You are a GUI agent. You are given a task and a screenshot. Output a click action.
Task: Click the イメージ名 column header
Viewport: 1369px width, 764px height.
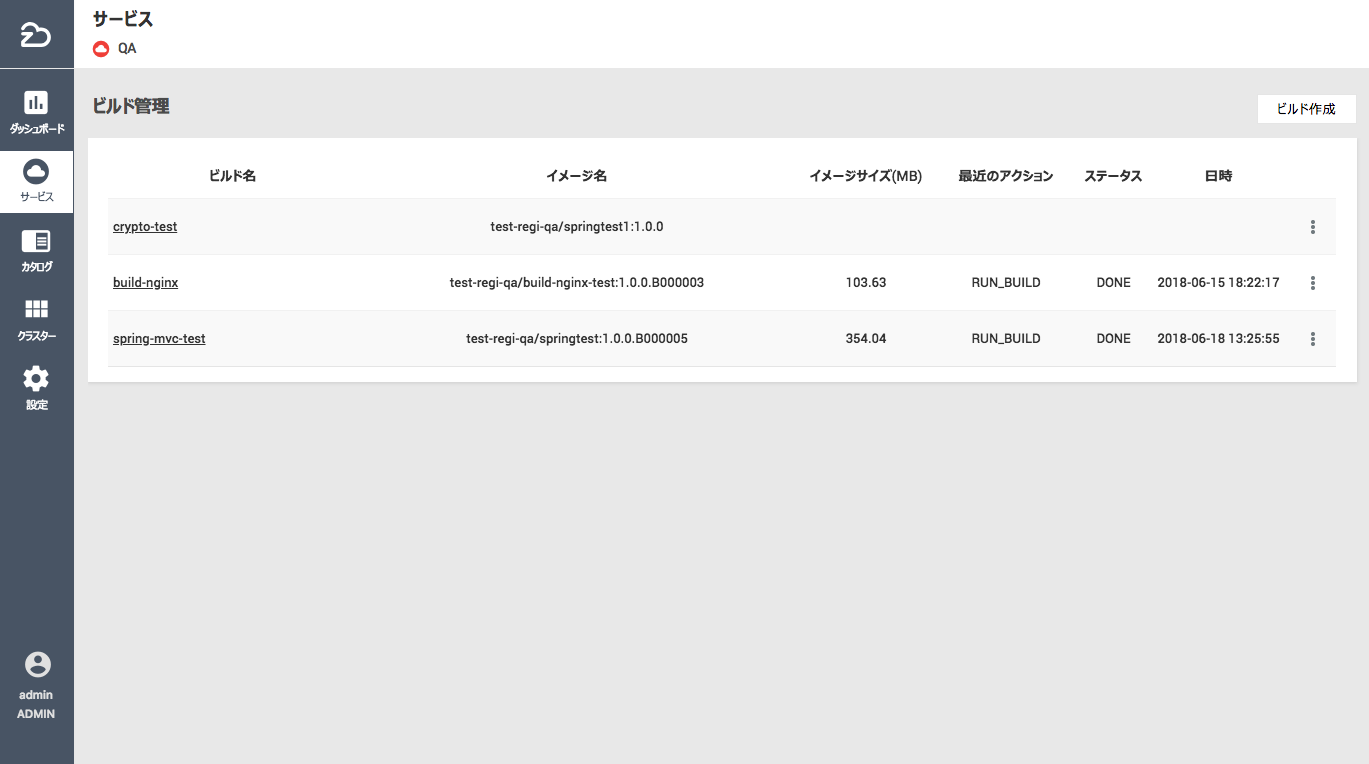point(577,176)
